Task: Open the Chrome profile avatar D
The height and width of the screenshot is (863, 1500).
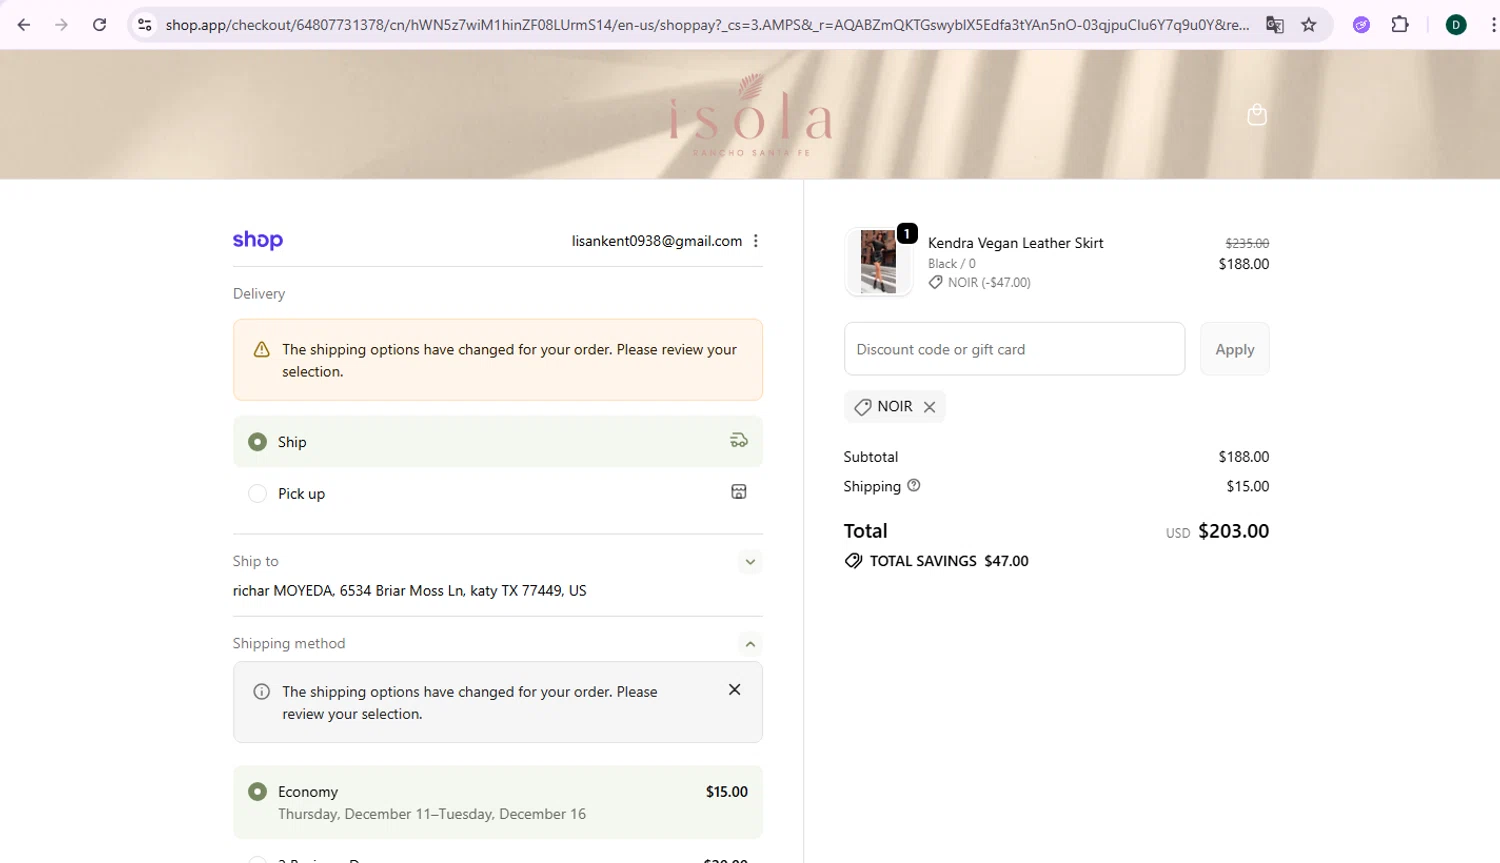Action: pos(1456,25)
